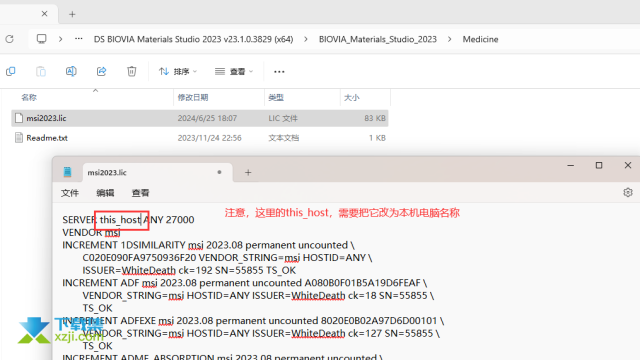Open the 查看 view dropdown in Explorer
Screen dimensions: 640x360
point(234,71)
